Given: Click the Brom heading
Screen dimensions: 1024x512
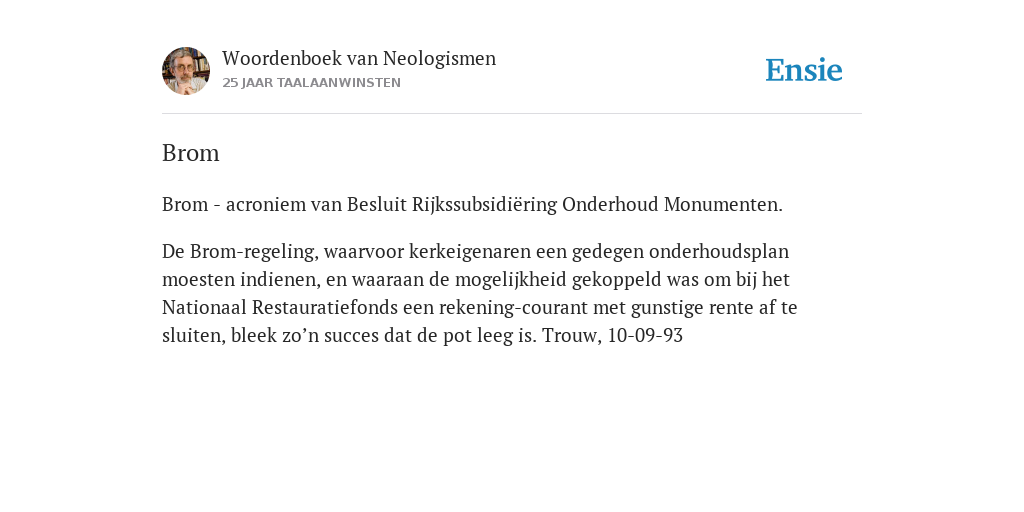Looking at the screenshot, I should (x=191, y=153).
